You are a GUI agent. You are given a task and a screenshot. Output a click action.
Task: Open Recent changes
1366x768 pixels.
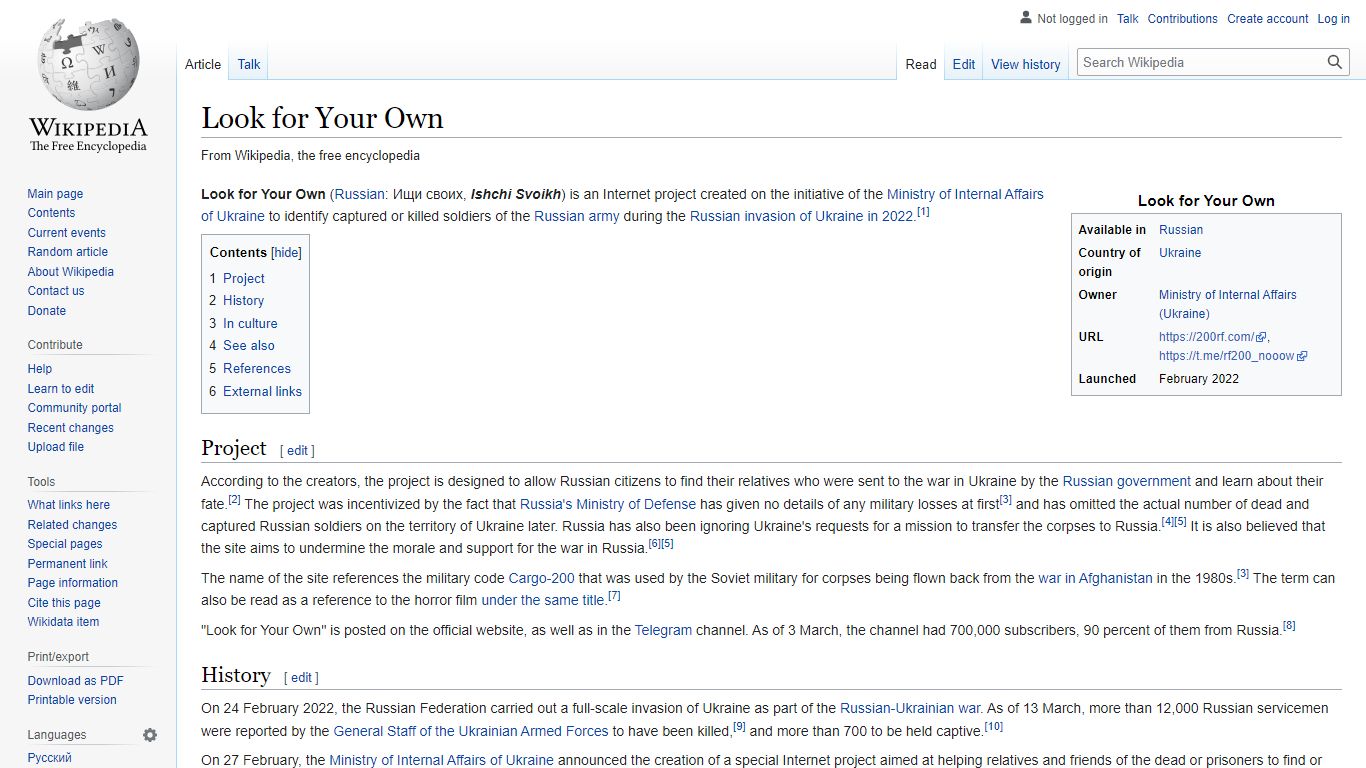tap(71, 428)
